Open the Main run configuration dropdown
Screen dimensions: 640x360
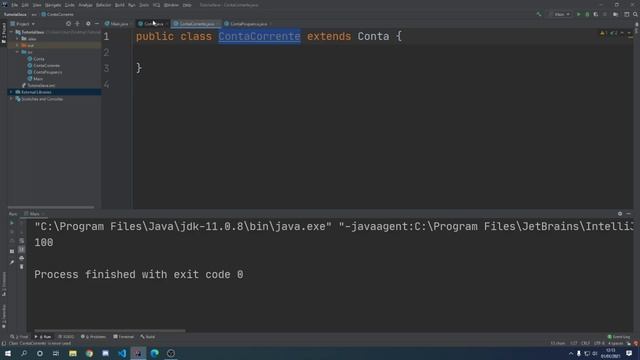coord(561,14)
